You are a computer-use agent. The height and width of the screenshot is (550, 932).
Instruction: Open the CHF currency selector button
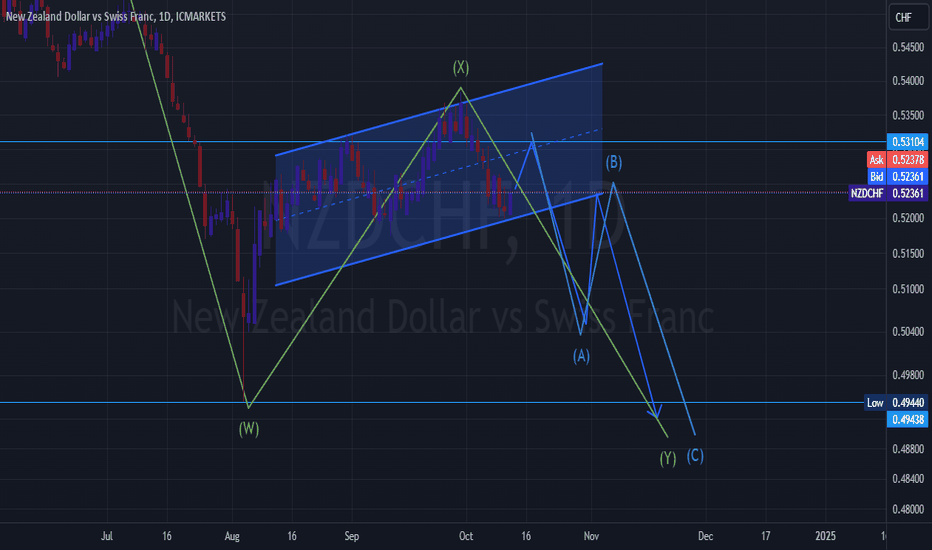pos(908,17)
